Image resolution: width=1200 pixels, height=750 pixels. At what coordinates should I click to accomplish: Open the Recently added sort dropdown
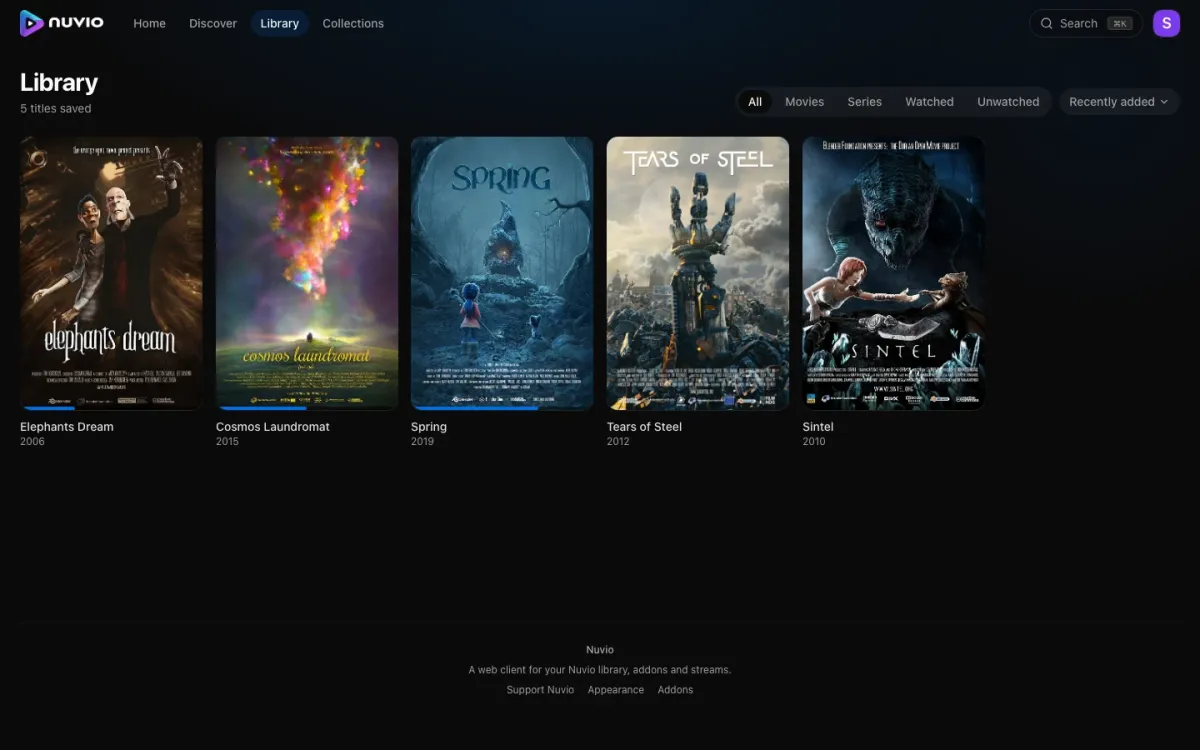tap(1119, 101)
